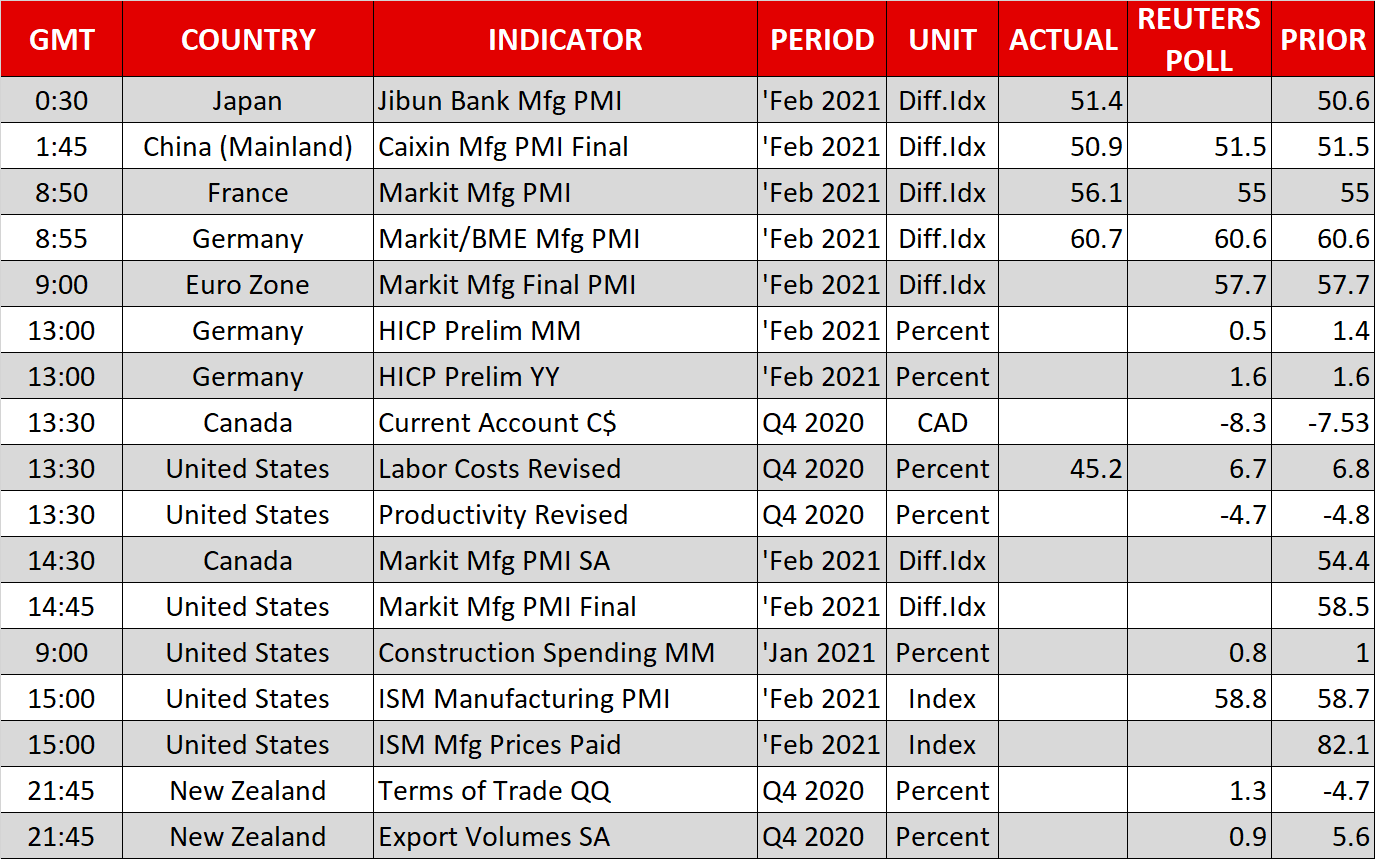Select the ACTUAL column header
The image size is (1375, 859).
click(1063, 40)
